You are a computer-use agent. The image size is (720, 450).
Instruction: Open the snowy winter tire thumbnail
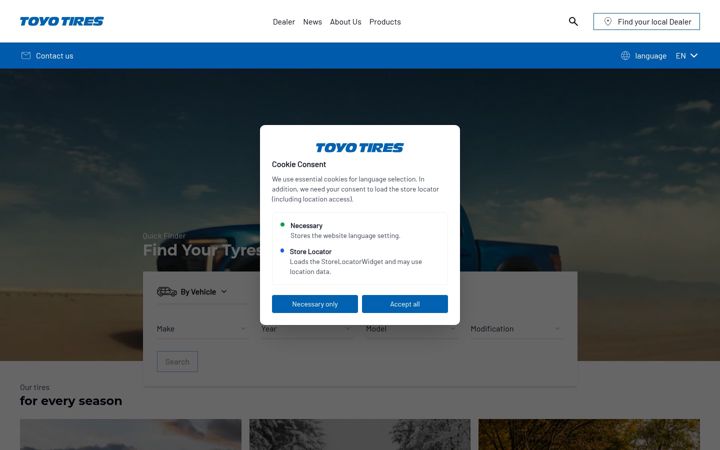point(360,434)
